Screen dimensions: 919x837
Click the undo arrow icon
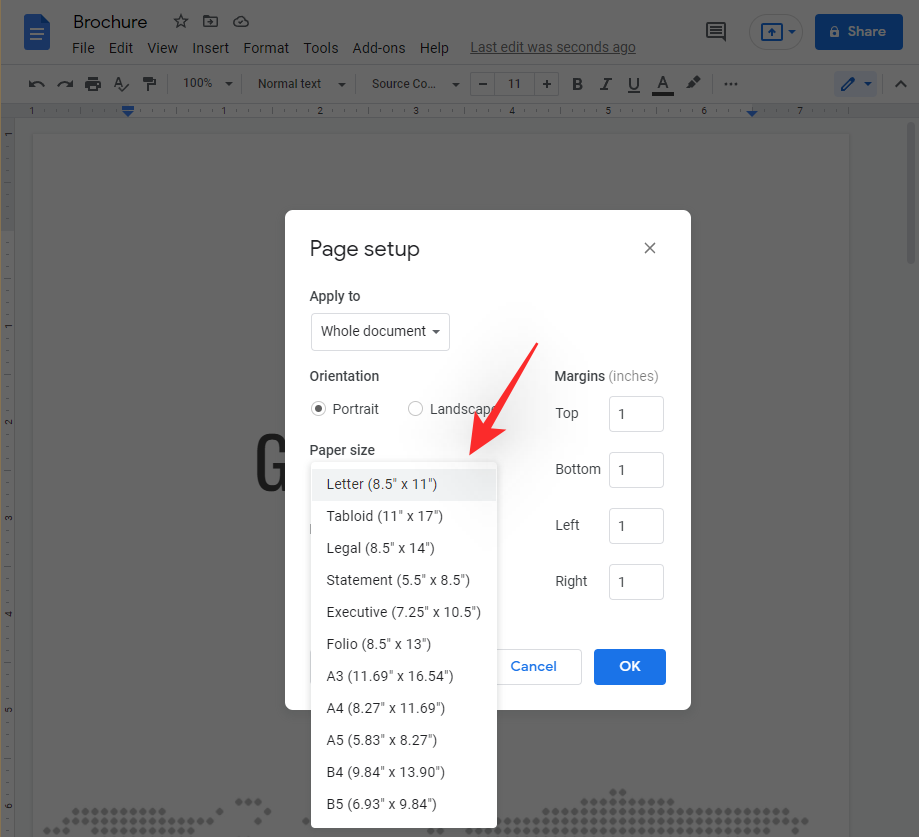point(37,84)
